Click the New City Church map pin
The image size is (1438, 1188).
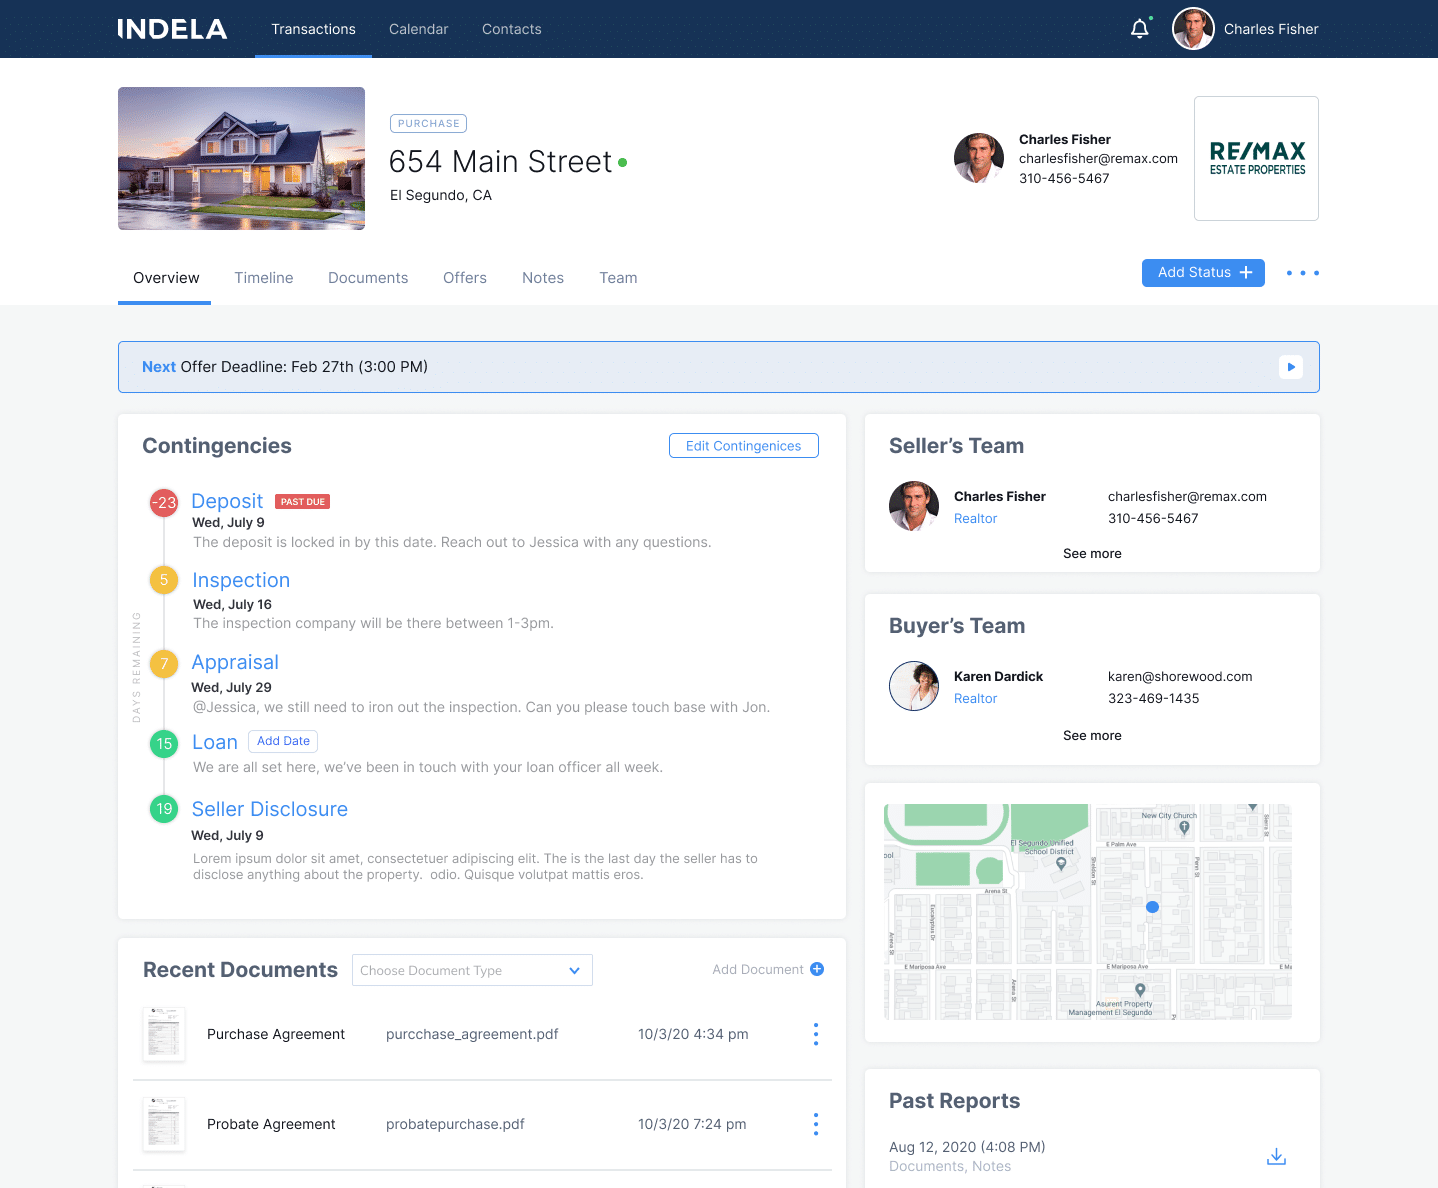click(1184, 828)
